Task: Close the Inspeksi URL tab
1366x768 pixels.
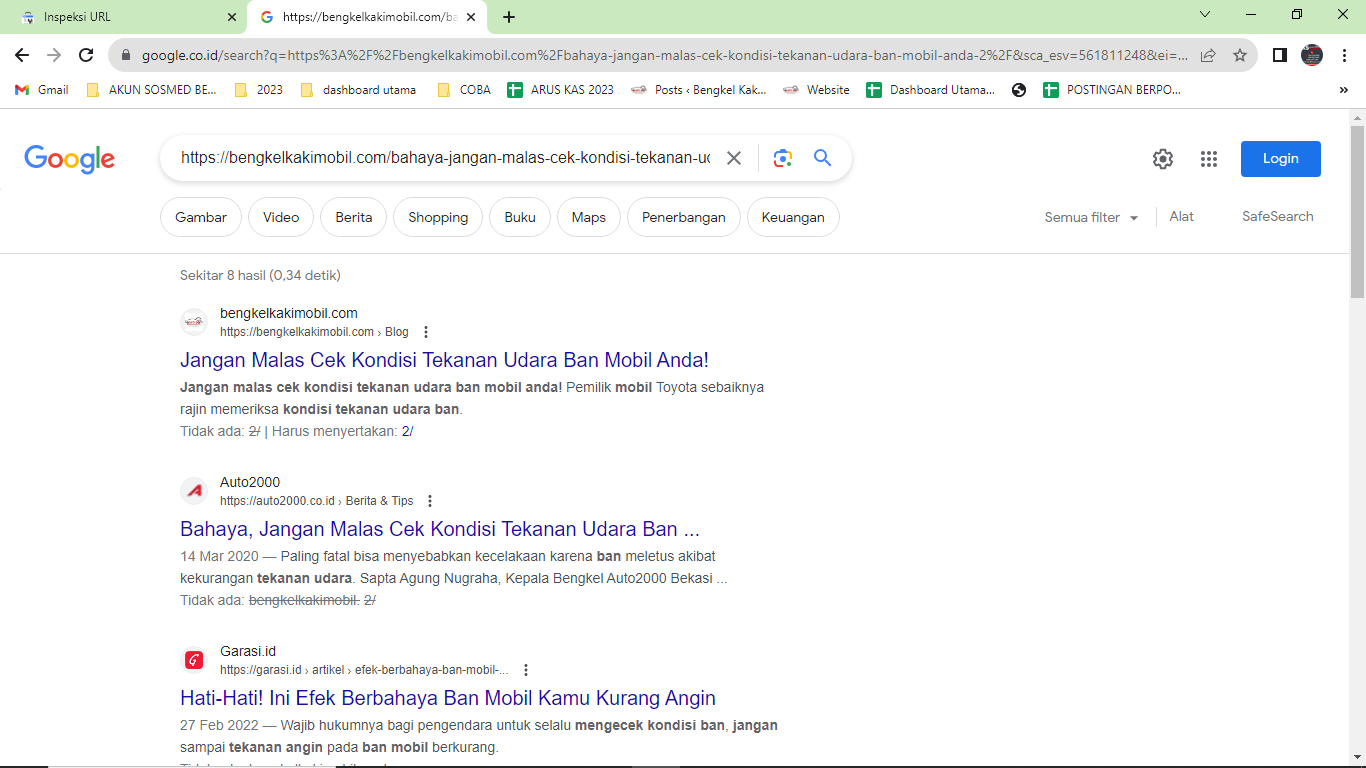Action: (232, 17)
